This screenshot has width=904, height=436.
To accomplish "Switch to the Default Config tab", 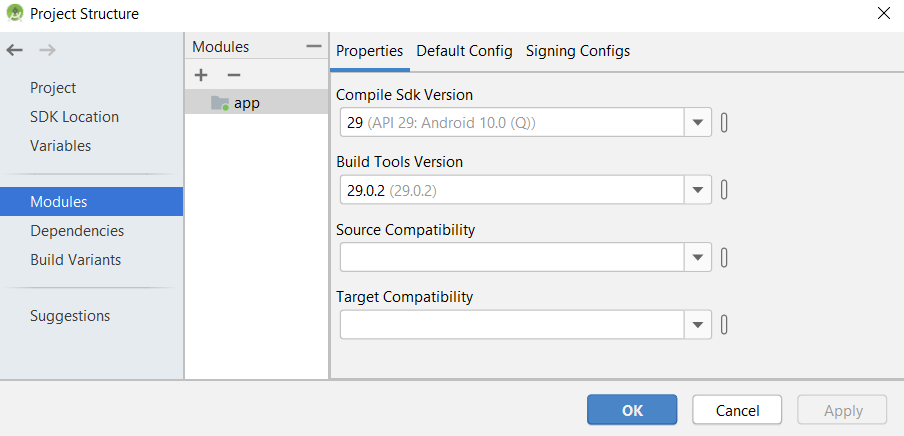I will tap(464, 51).
